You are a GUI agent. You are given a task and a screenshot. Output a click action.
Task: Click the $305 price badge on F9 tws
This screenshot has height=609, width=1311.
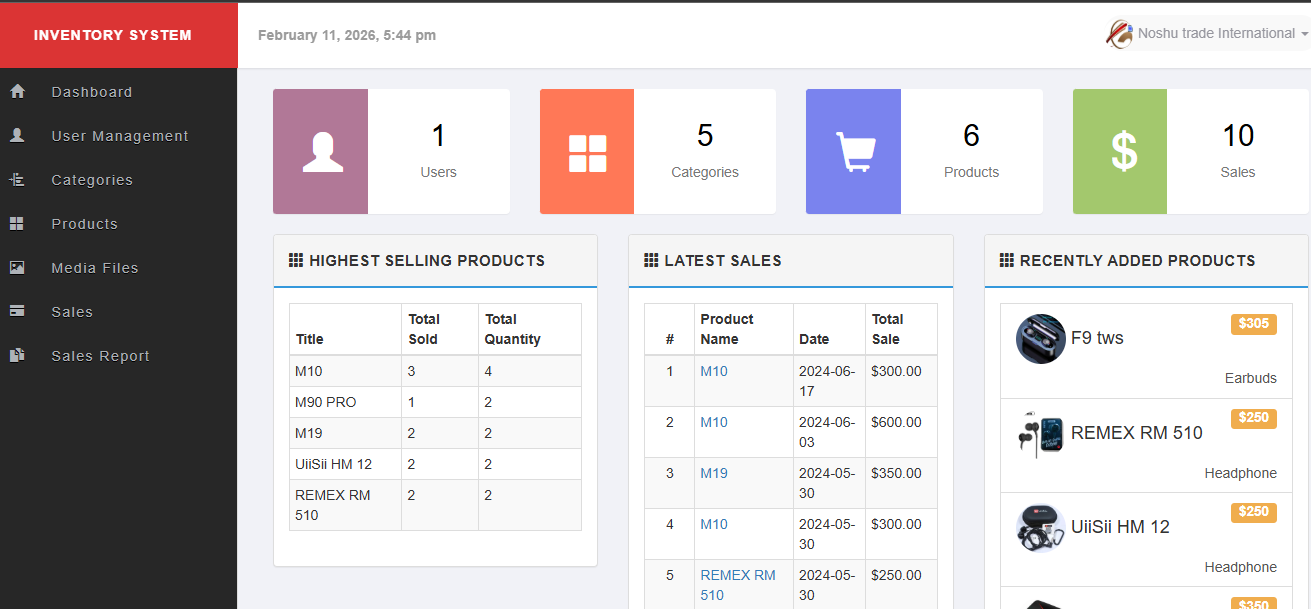click(1253, 325)
